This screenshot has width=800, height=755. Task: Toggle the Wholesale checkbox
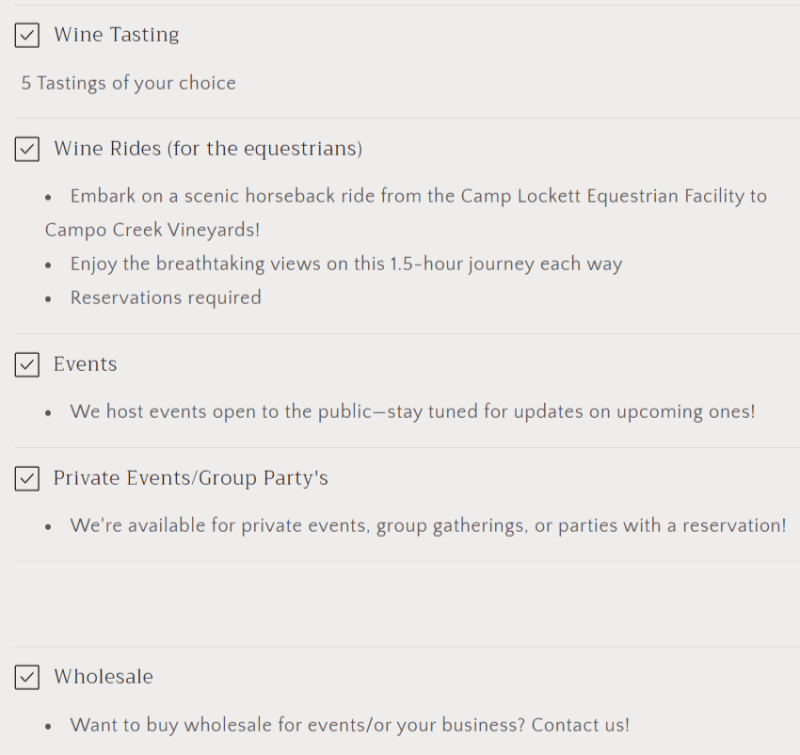(27, 677)
